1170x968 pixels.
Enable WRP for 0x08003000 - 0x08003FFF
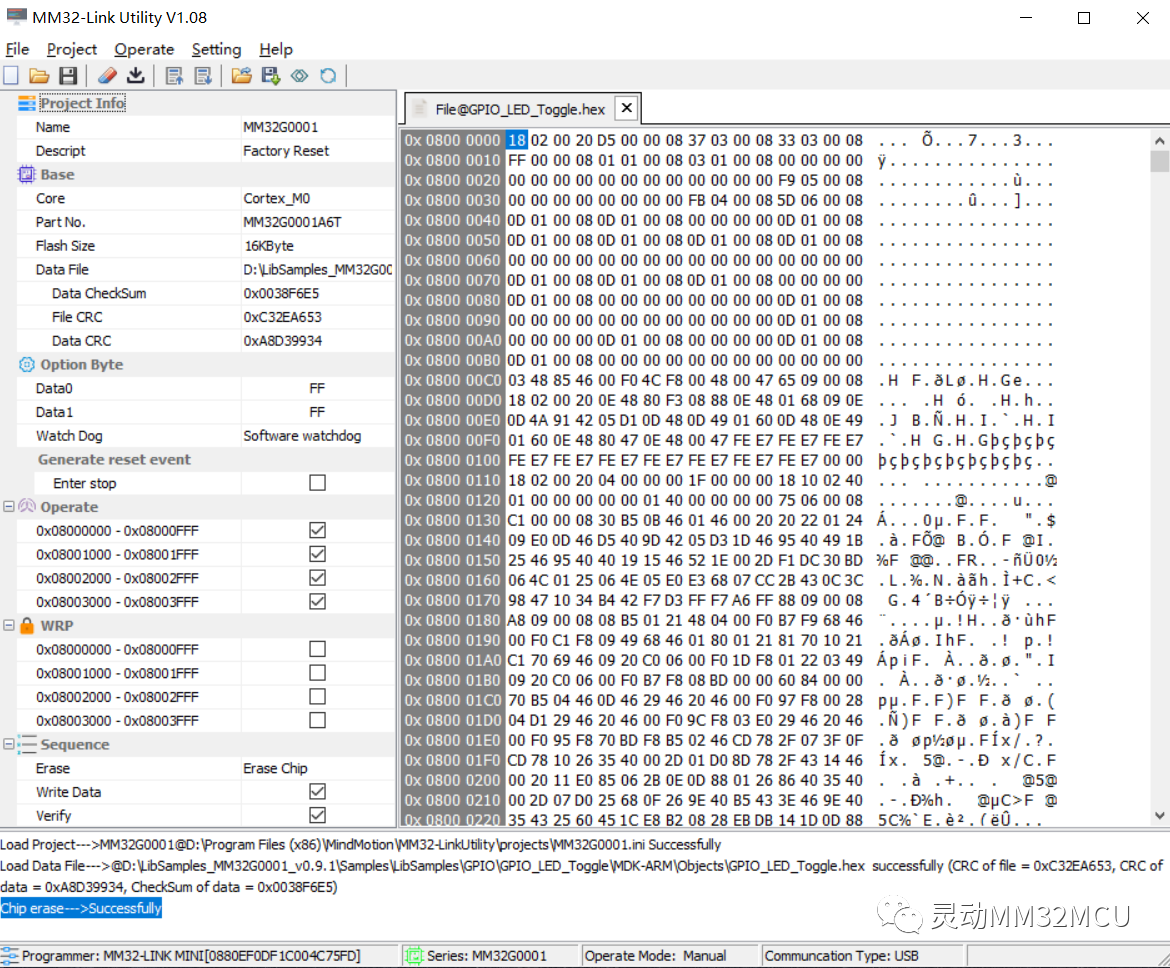[317, 720]
